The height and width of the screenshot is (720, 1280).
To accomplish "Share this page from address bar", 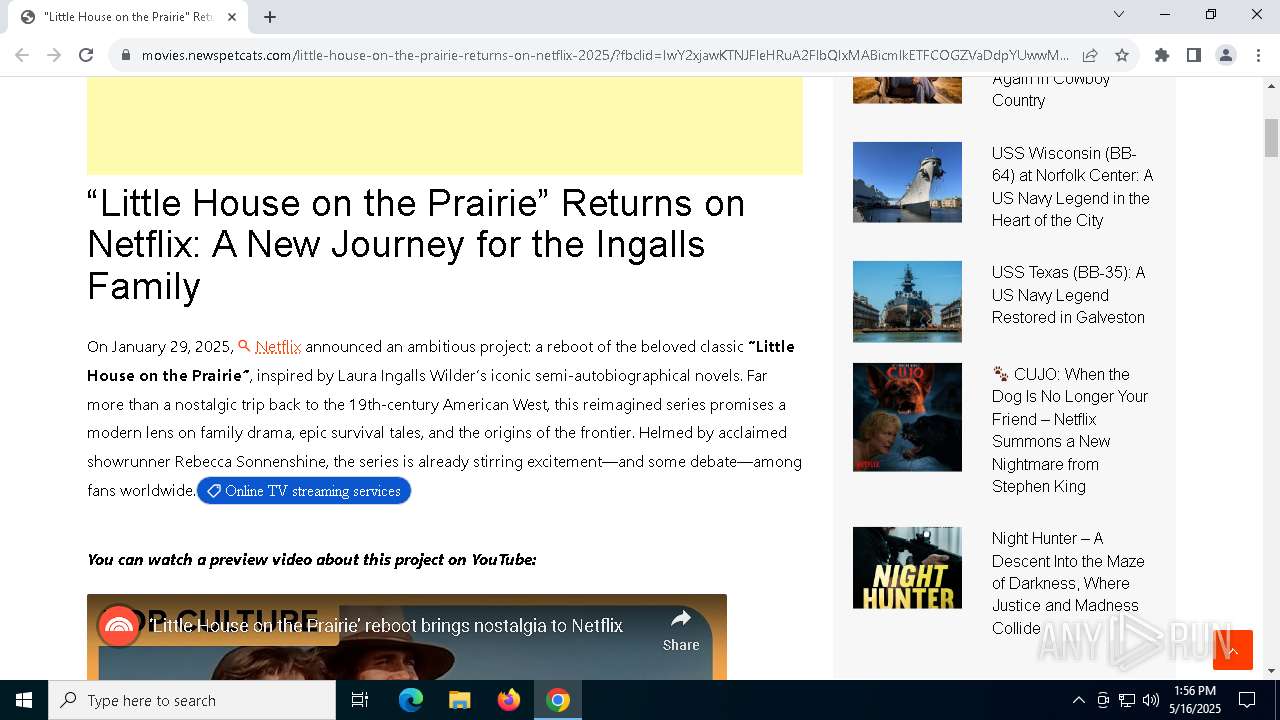I will click(x=1090, y=55).
